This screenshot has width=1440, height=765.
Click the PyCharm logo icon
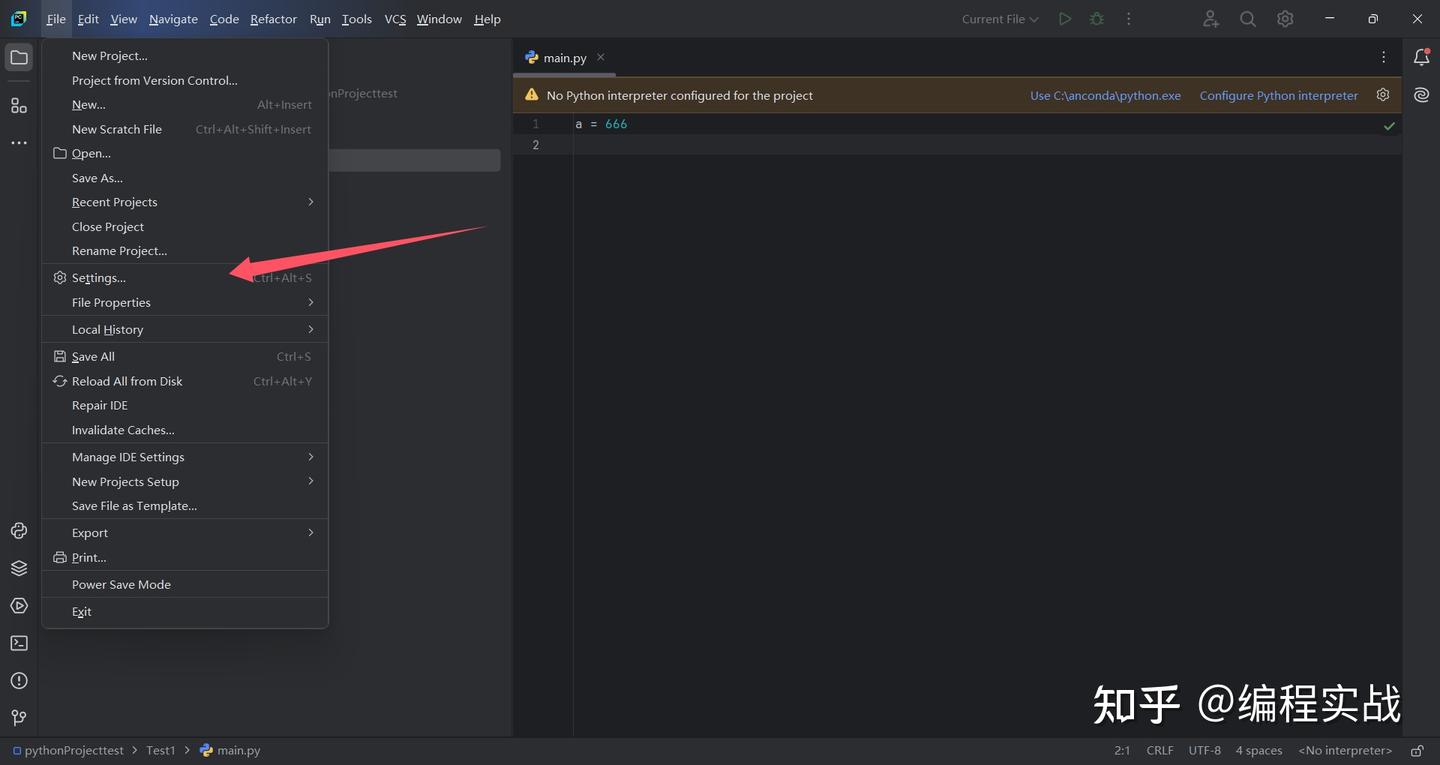pyautogui.click(x=19, y=19)
